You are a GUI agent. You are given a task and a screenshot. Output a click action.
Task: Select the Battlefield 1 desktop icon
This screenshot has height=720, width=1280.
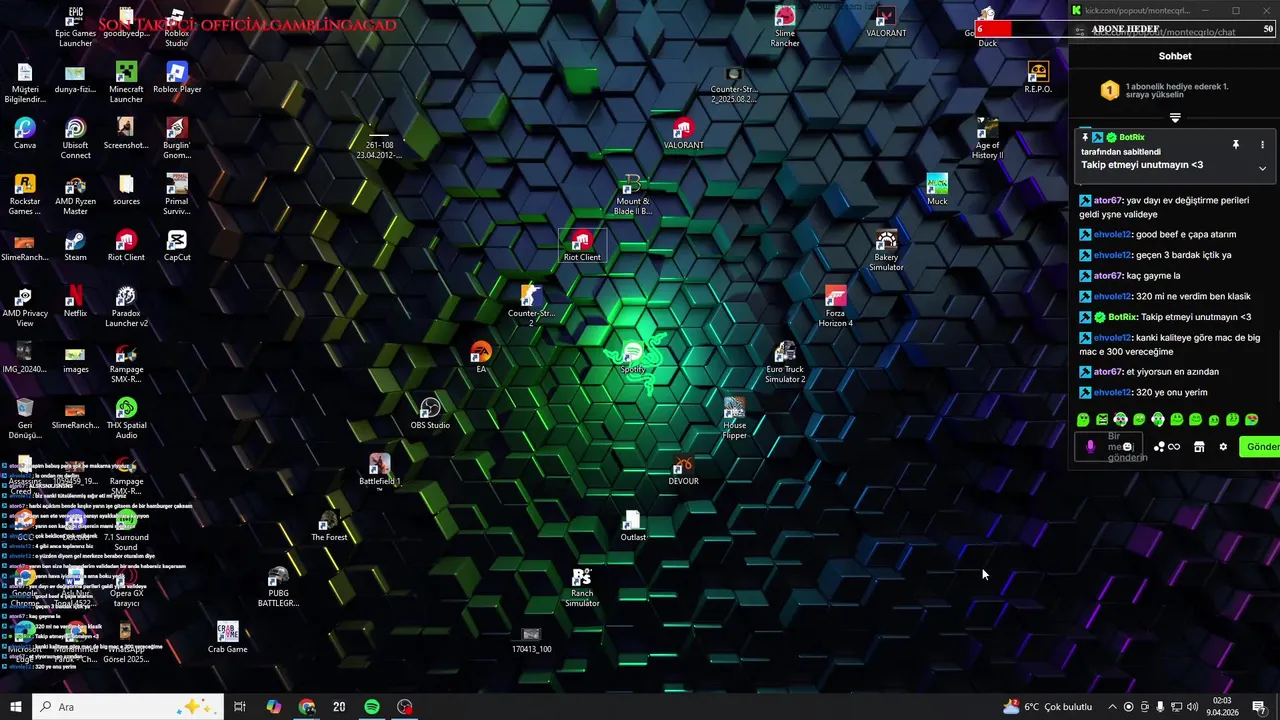pyautogui.click(x=379, y=470)
